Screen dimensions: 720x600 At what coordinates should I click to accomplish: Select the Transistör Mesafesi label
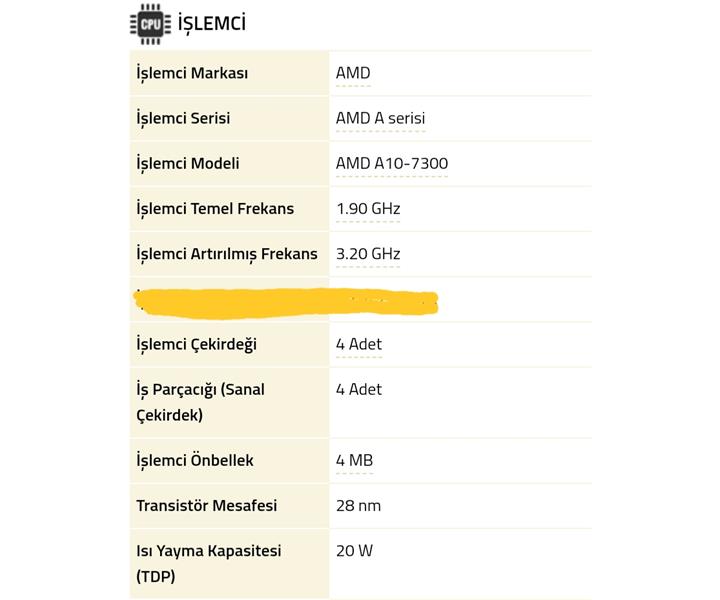tap(207, 505)
